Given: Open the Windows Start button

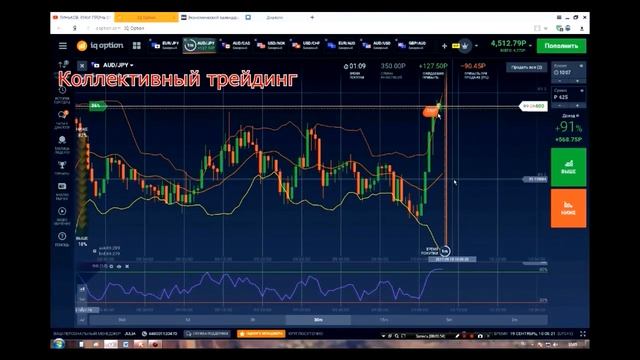Looking at the screenshot, I should 58,344.
